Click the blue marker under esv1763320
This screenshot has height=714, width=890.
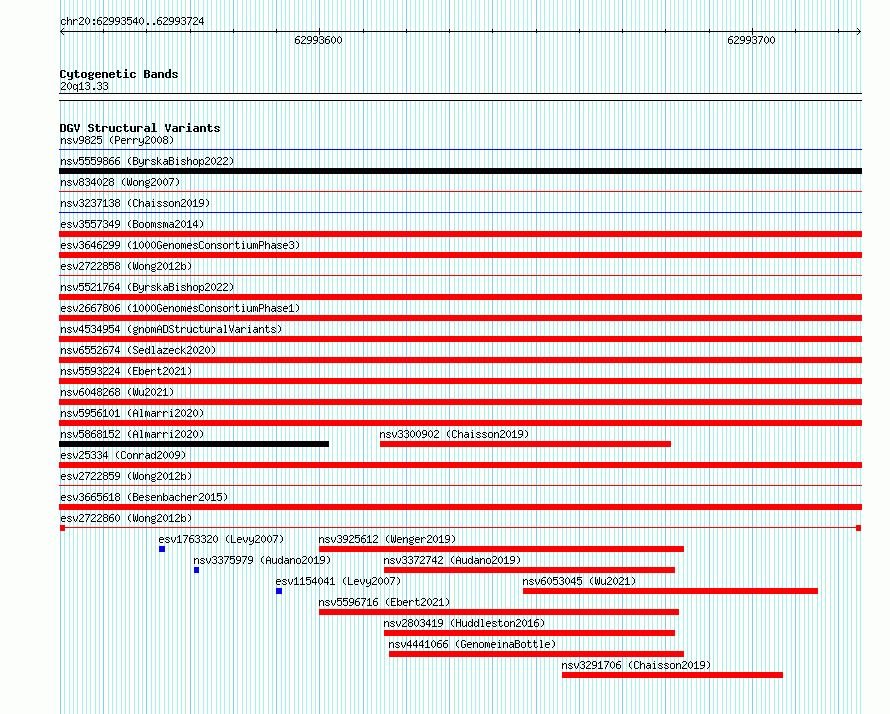point(162,549)
